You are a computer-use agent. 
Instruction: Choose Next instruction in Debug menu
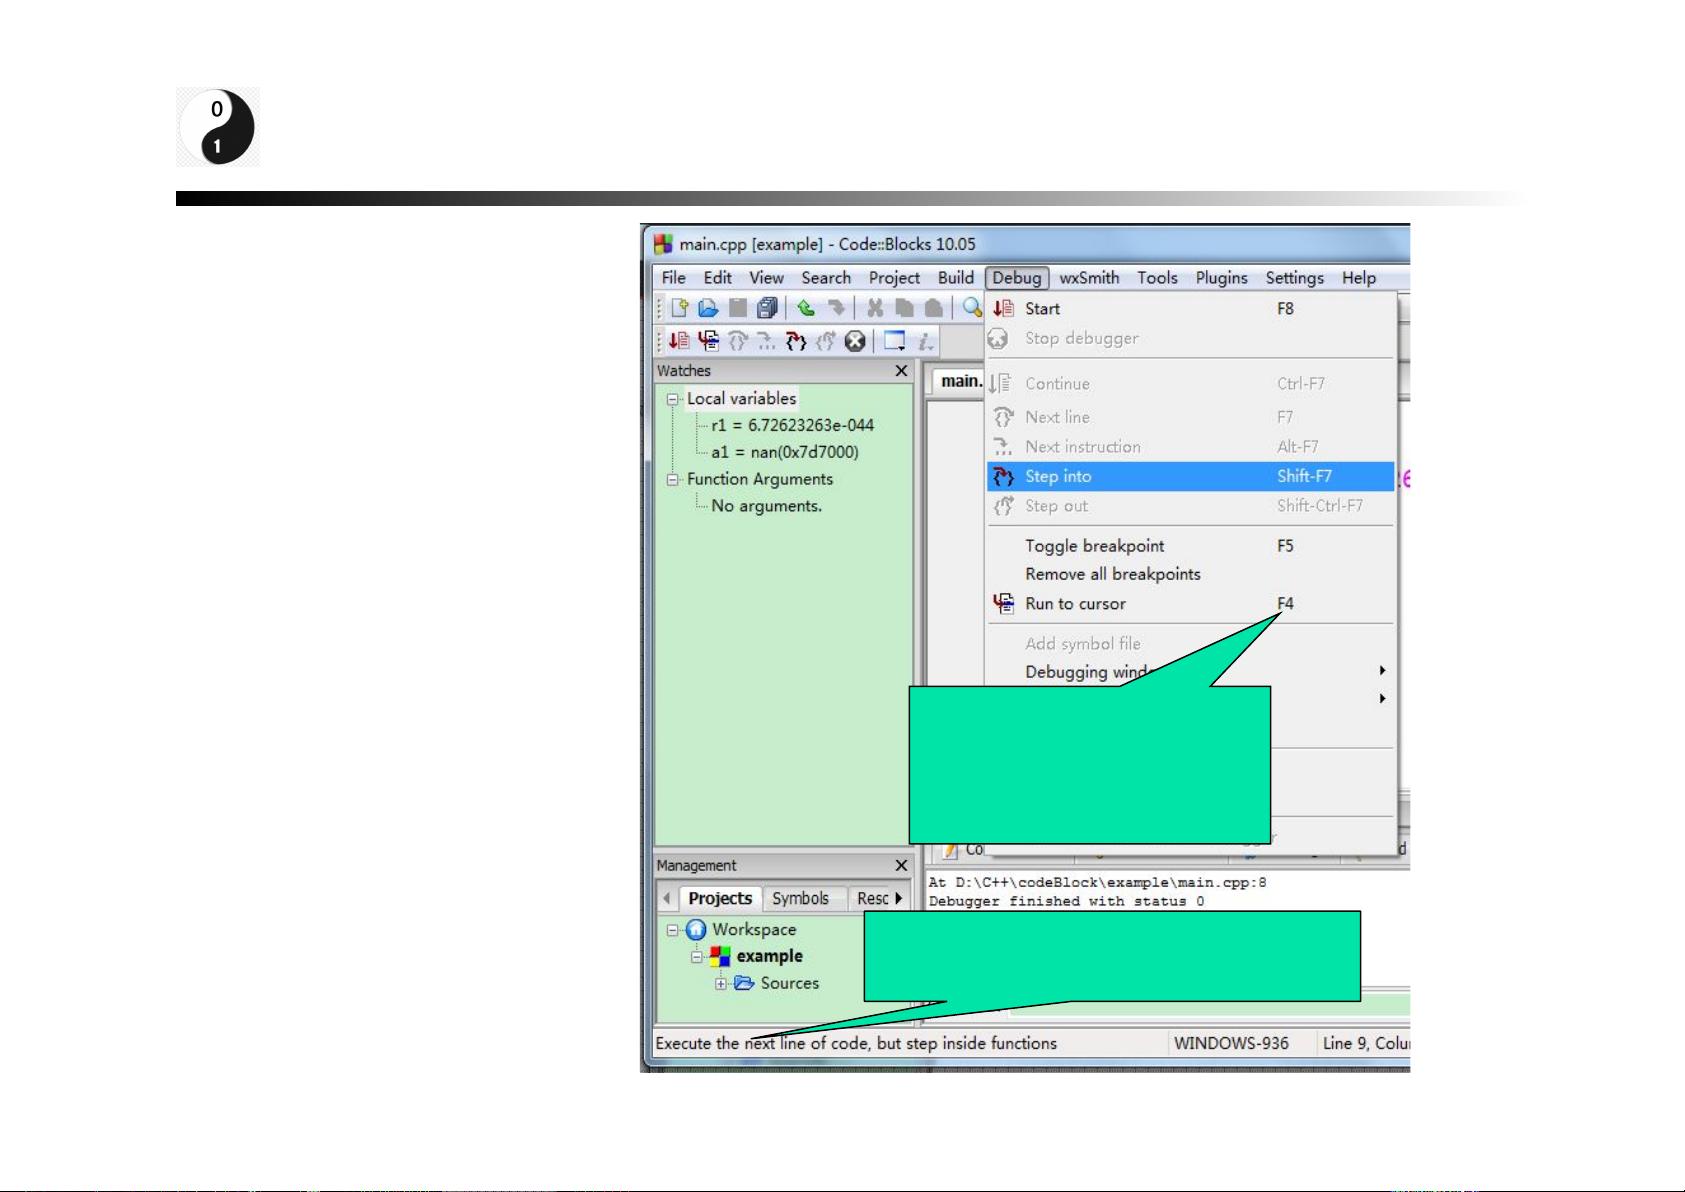click(1190, 447)
